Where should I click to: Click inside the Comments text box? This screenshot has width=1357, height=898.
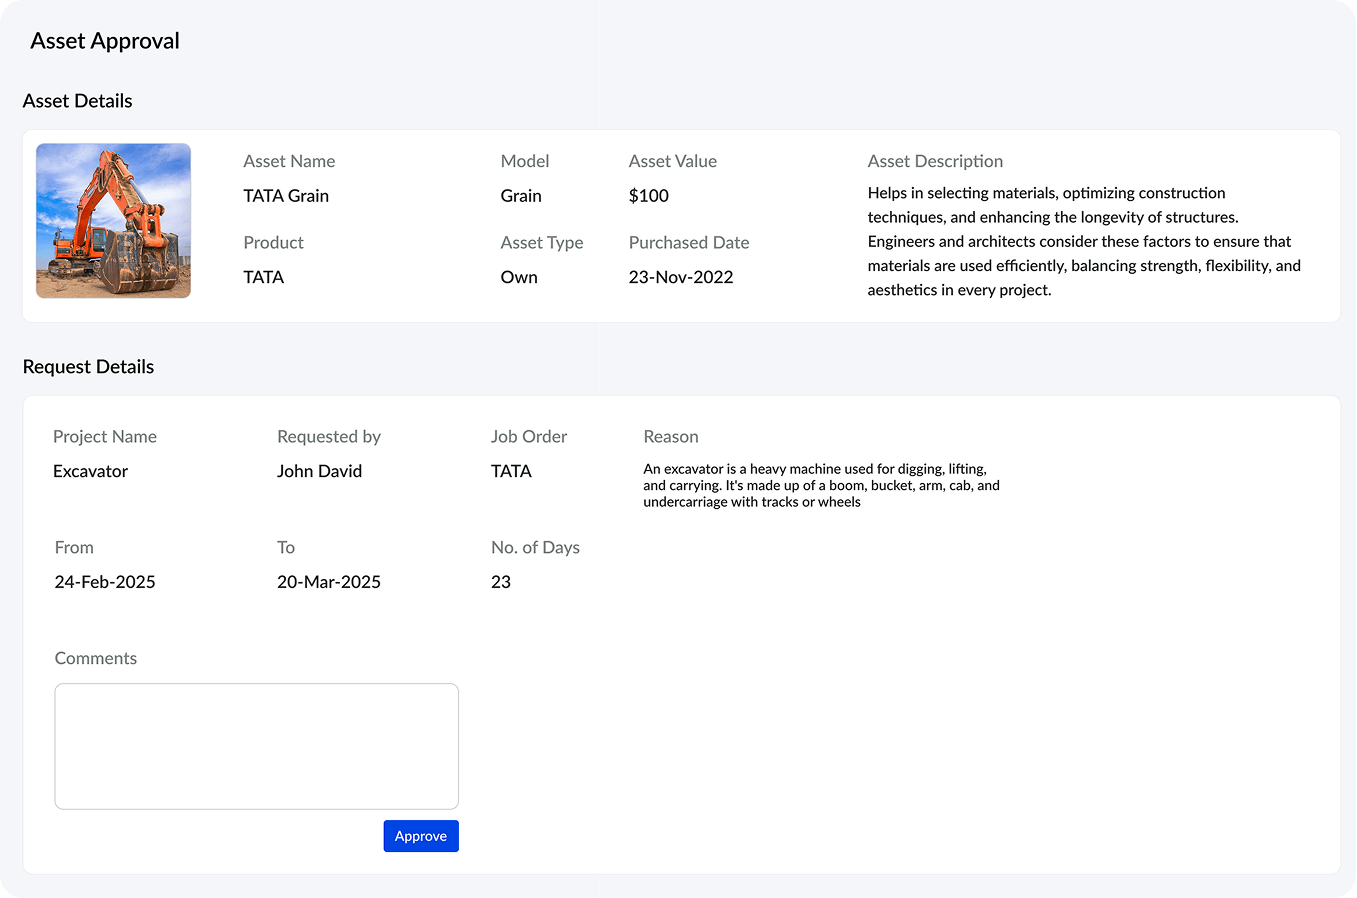tap(255, 745)
